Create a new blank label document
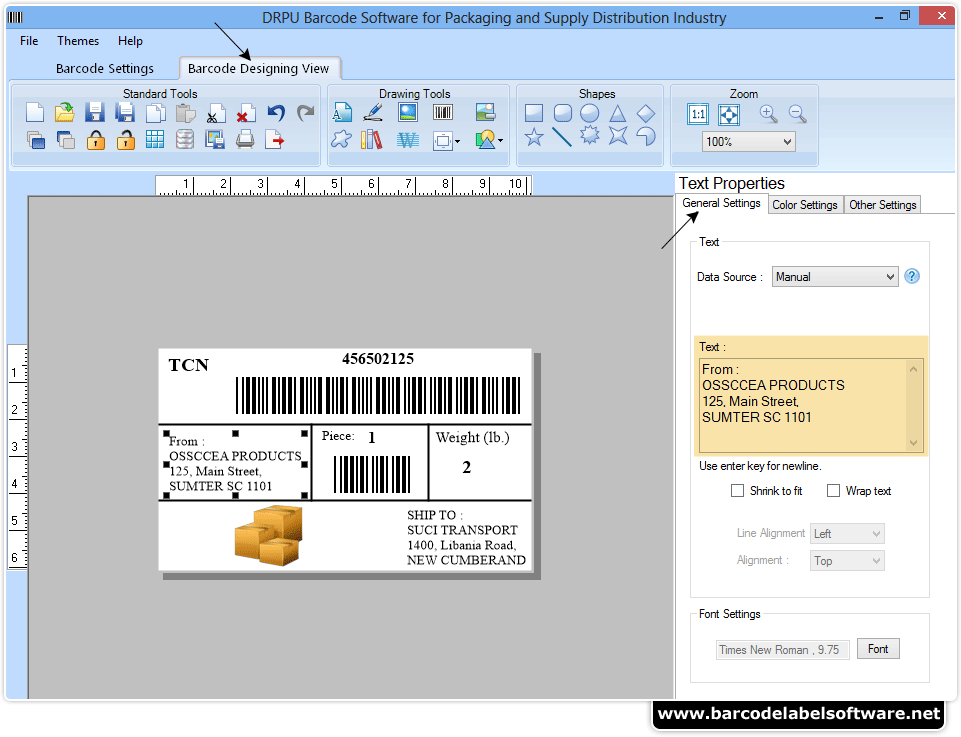Image resolution: width=961 pixels, height=737 pixels. tap(35, 113)
